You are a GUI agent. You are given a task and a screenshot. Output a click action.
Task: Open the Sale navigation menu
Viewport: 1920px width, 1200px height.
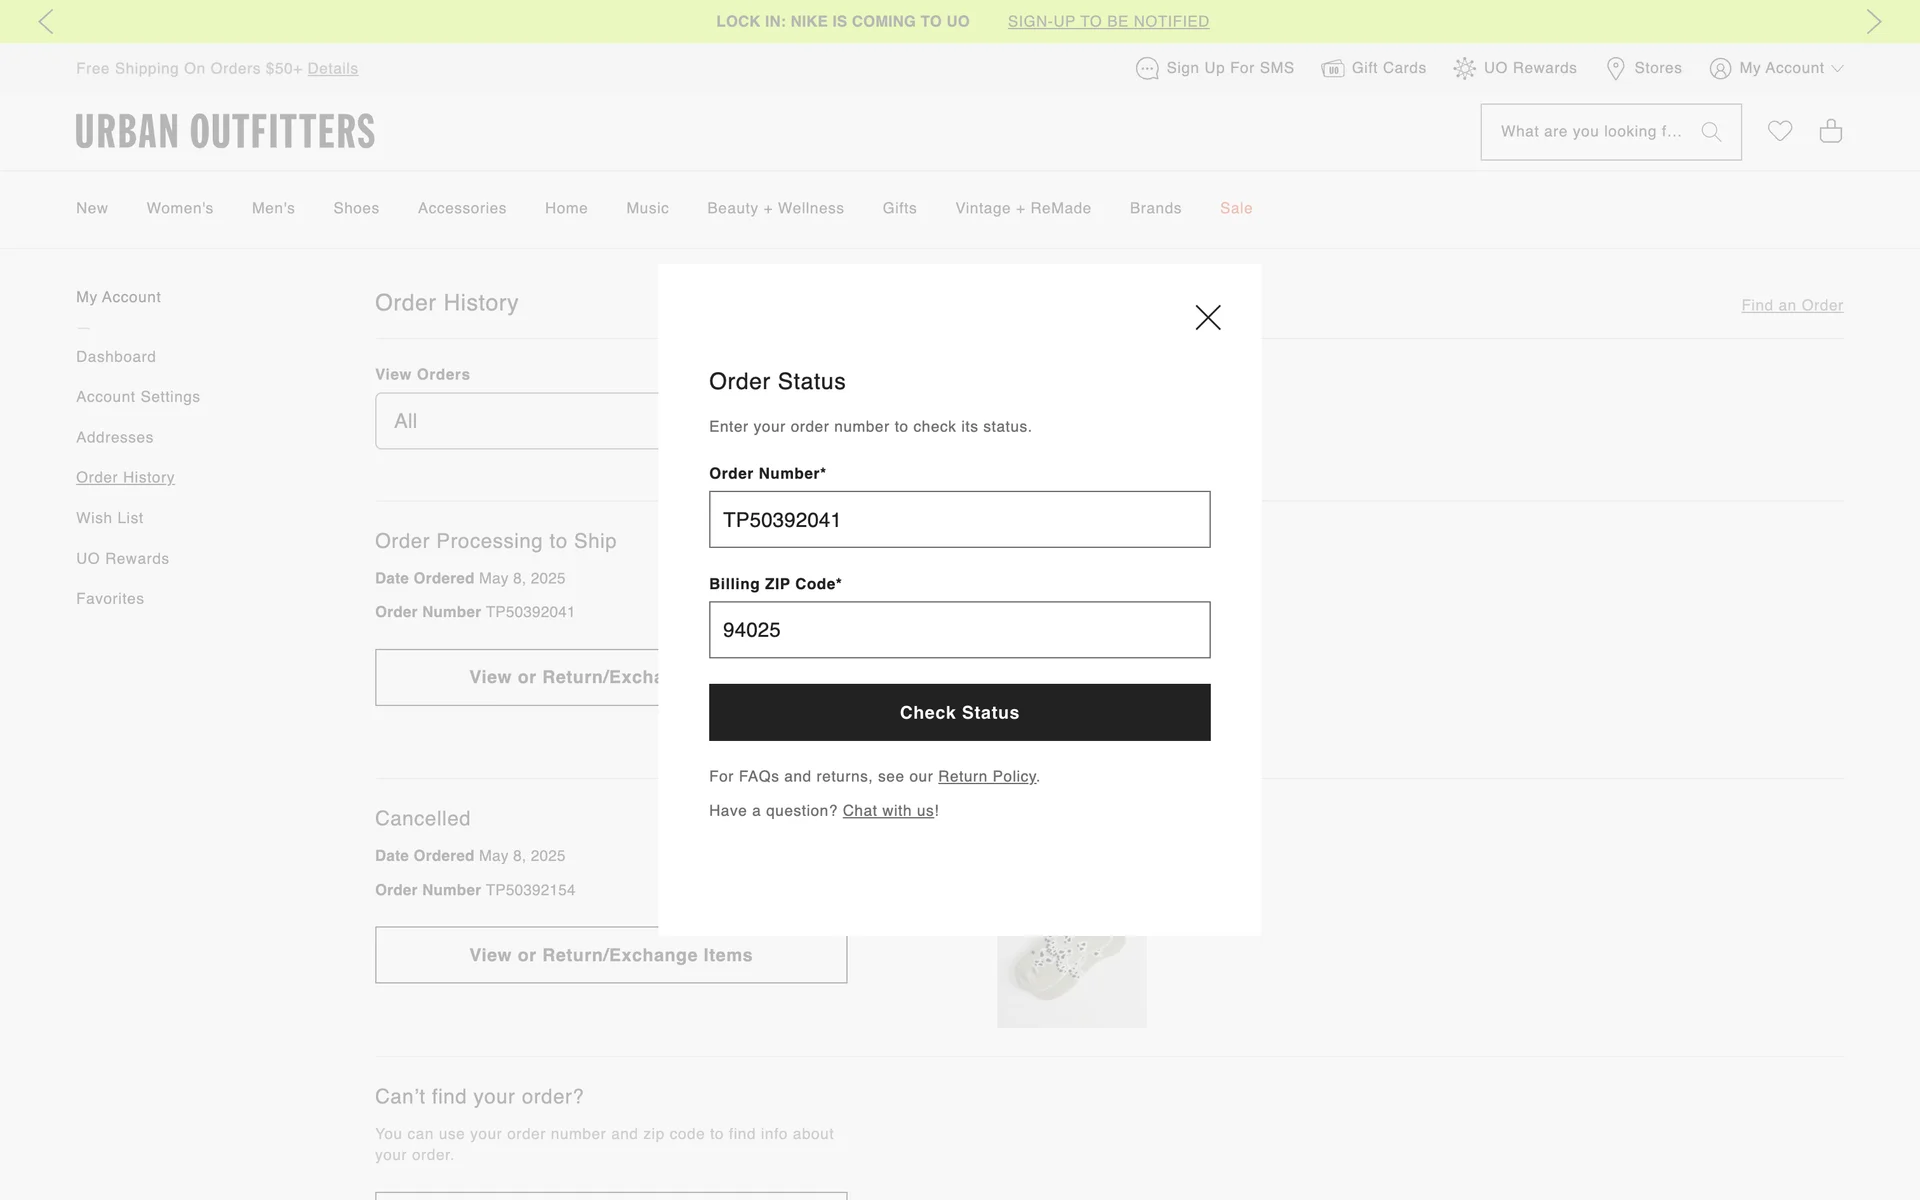click(1236, 208)
